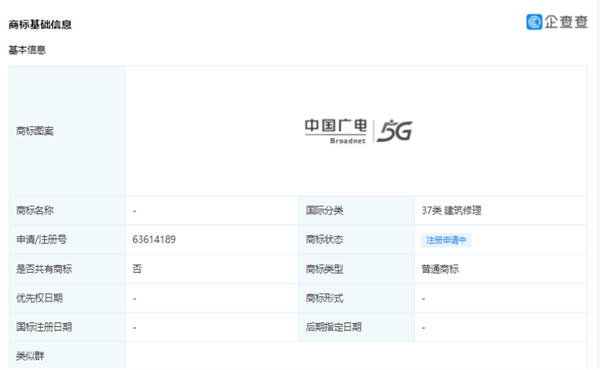600x370 pixels.
Task: Click the 普通商标 type value
Action: (x=440, y=269)
